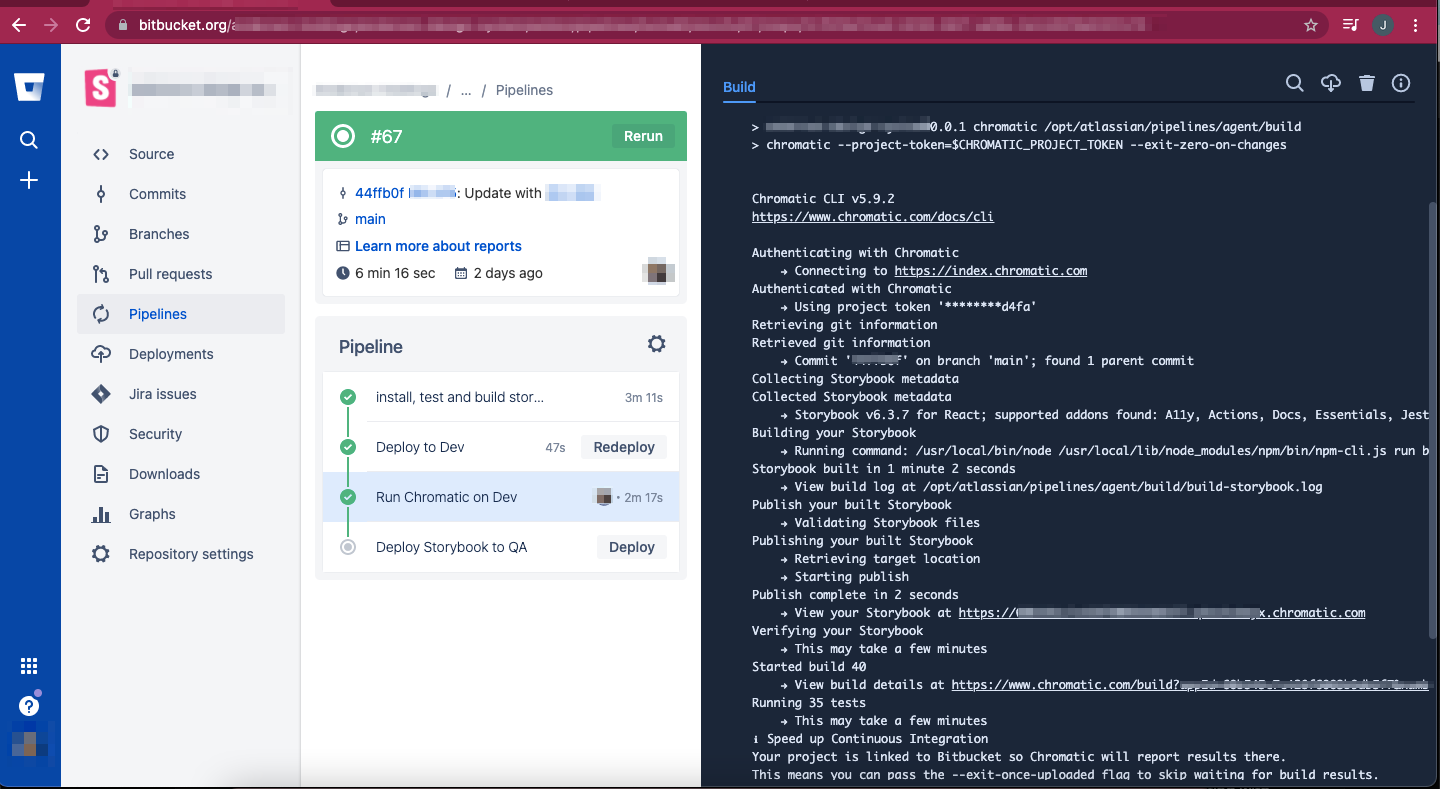
Task: Click browser back arrow
Action: (18, 25)
